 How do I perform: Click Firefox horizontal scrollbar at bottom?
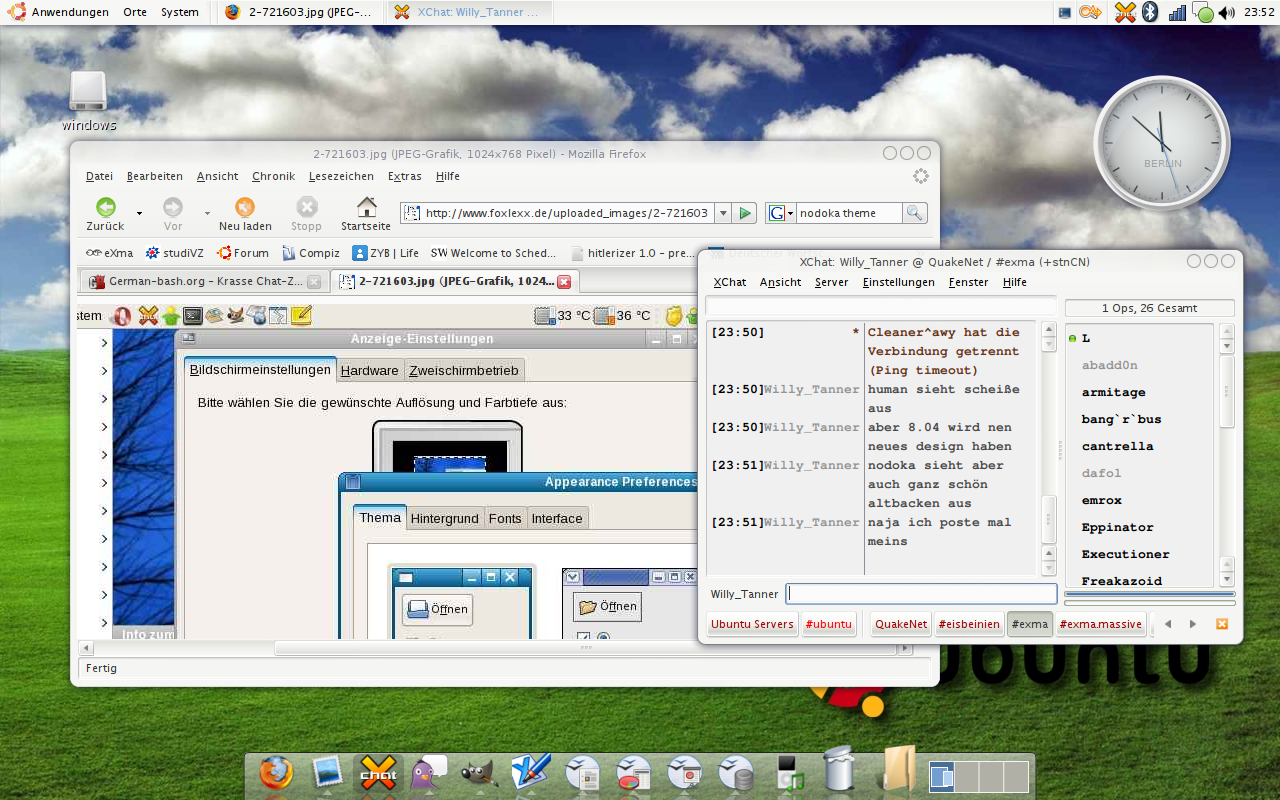[x=585, y=648]
